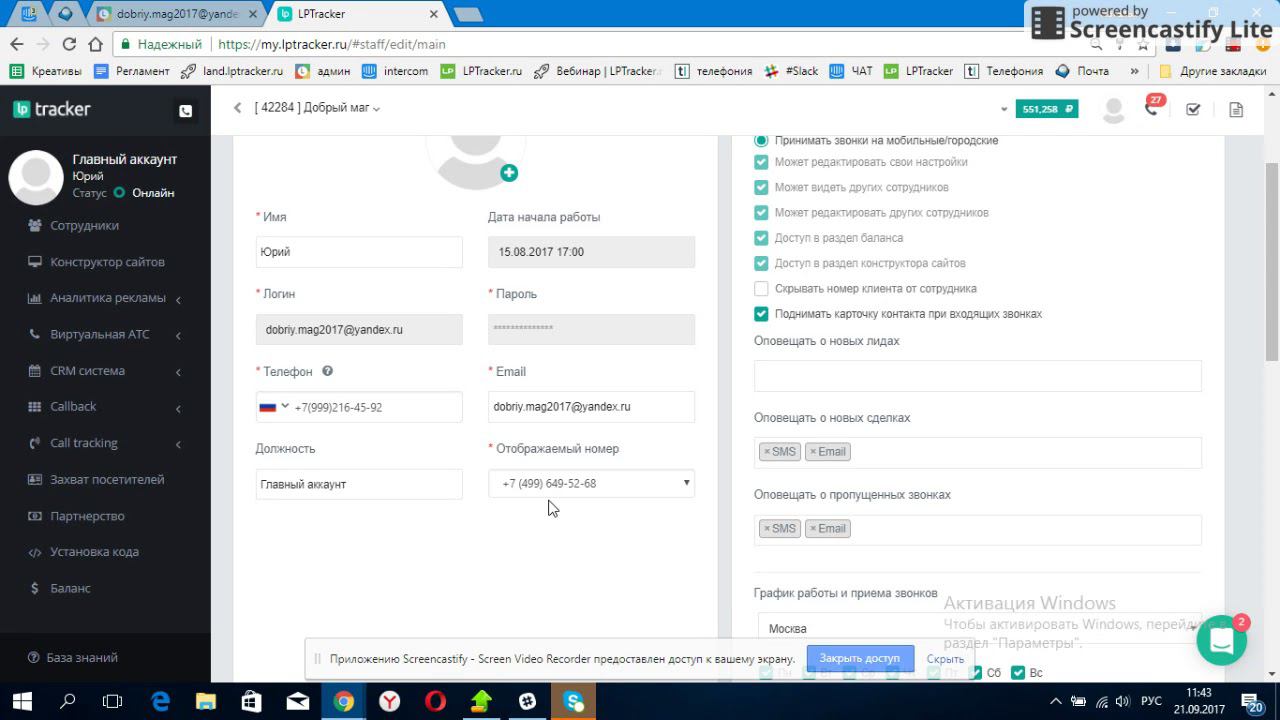Viewport: 1280px width, 720px height.
Task: Click the Email field dobriy.mag2017@yandex.ru
Action: tap(591, 407)
